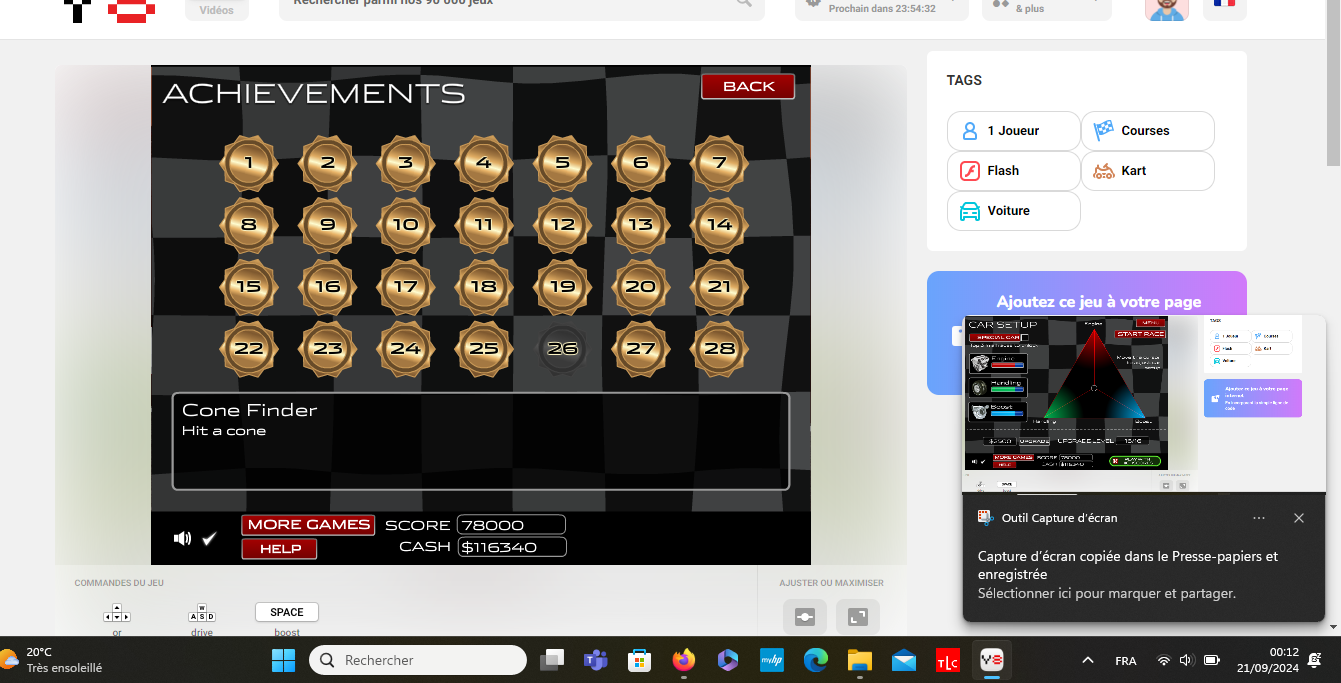Maximize the game to fullscreen

click(857, 617)
